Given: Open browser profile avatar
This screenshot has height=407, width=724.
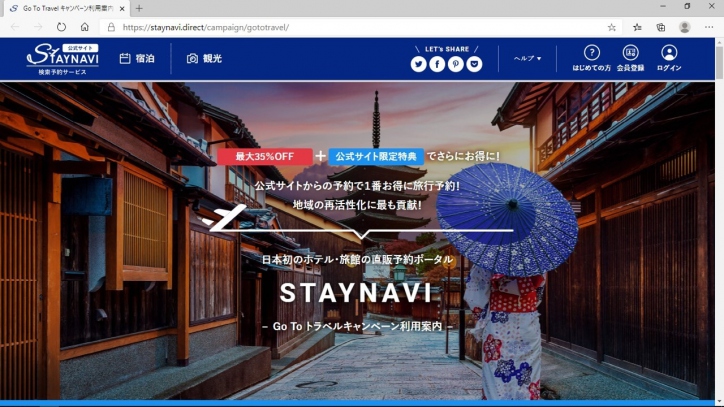Looking at the screenshot, I should (685, 27).
